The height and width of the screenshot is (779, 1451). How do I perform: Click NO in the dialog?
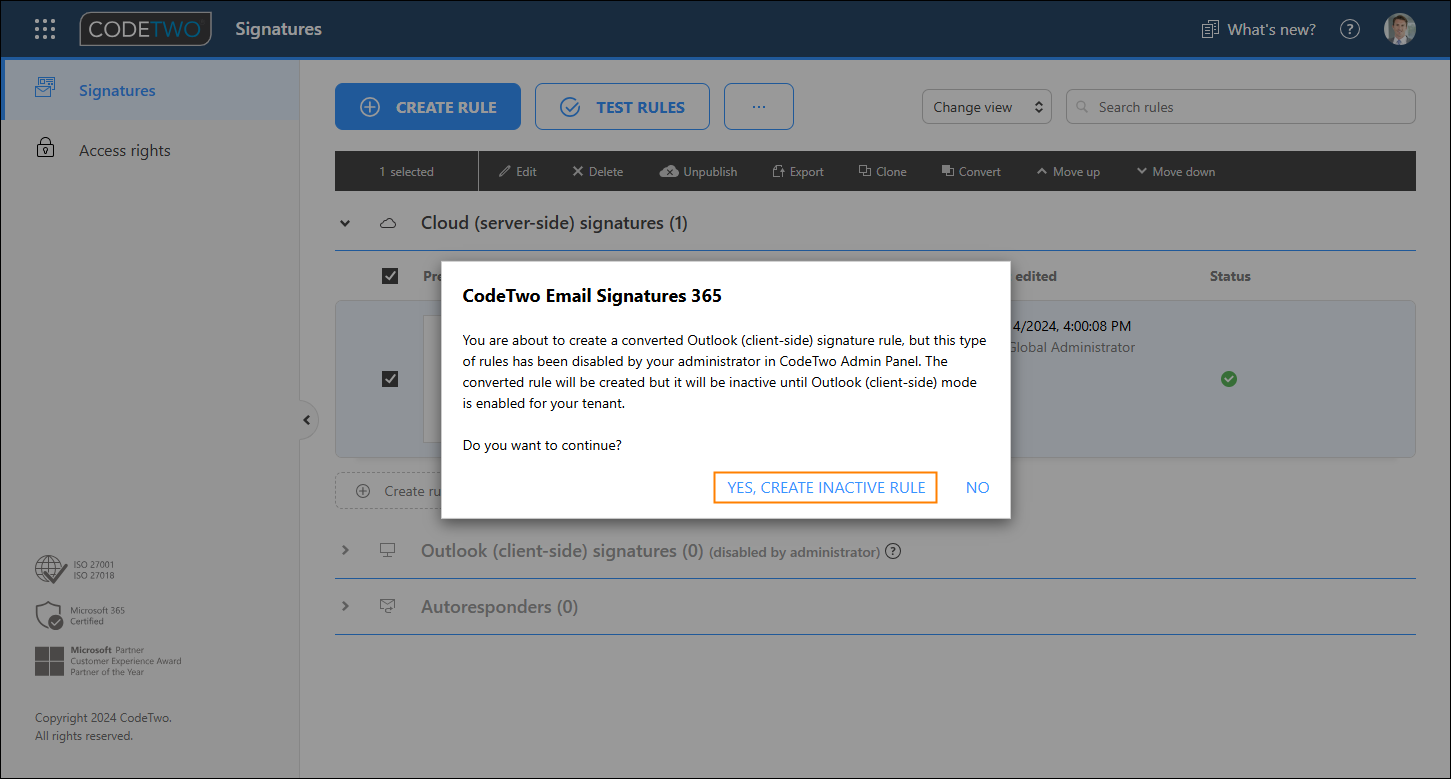(977, 487)
